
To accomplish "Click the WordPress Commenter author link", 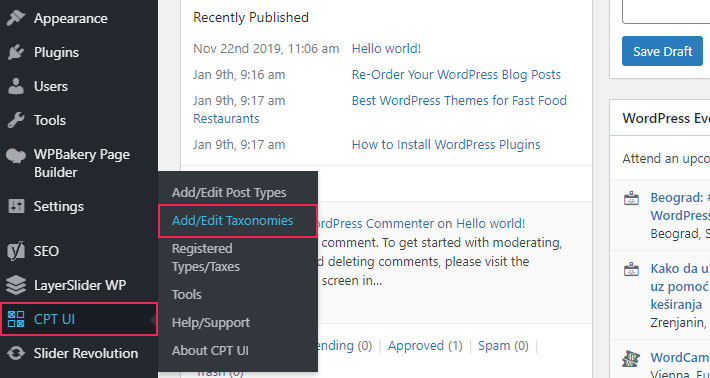I will (375, 223).
